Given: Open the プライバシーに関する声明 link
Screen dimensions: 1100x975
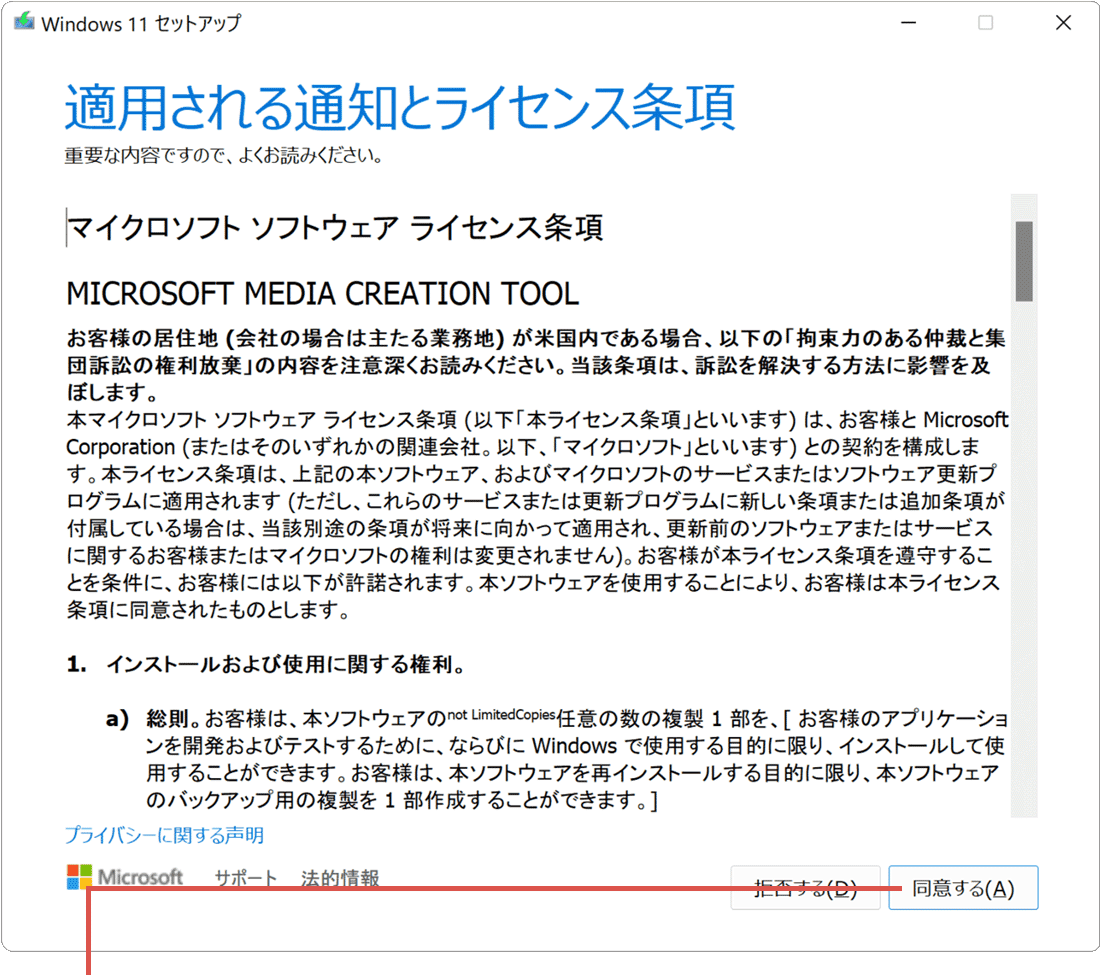Looking at the screenshot, I should 164,835.
